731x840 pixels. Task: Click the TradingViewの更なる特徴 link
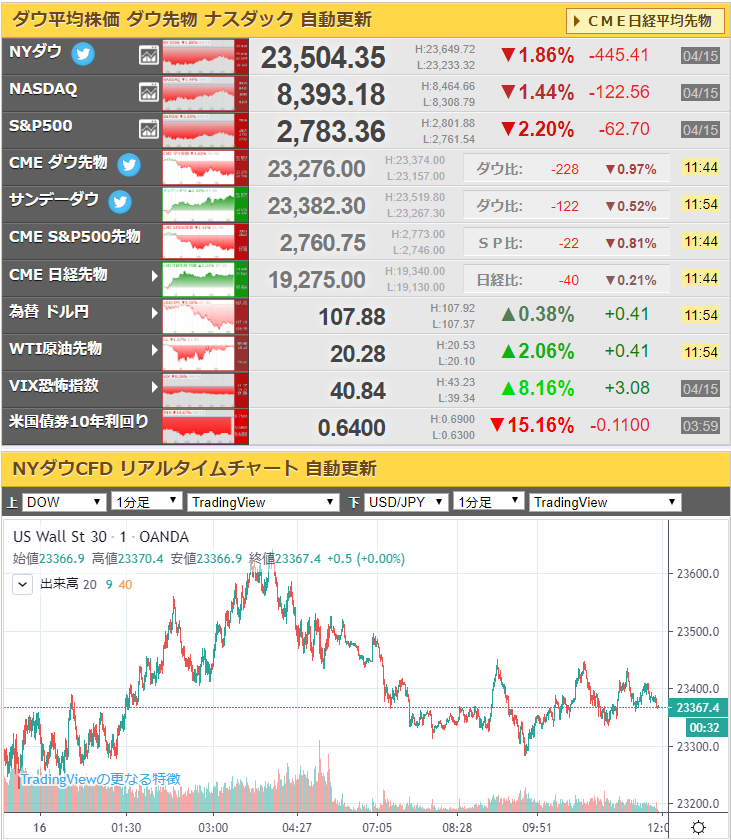click(100, 779)
